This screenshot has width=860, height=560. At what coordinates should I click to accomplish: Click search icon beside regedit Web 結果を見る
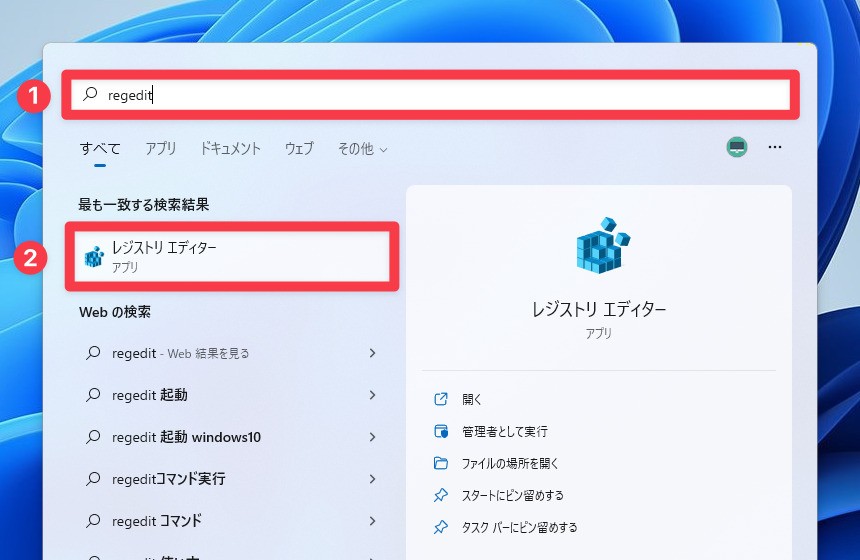[93, 353]
